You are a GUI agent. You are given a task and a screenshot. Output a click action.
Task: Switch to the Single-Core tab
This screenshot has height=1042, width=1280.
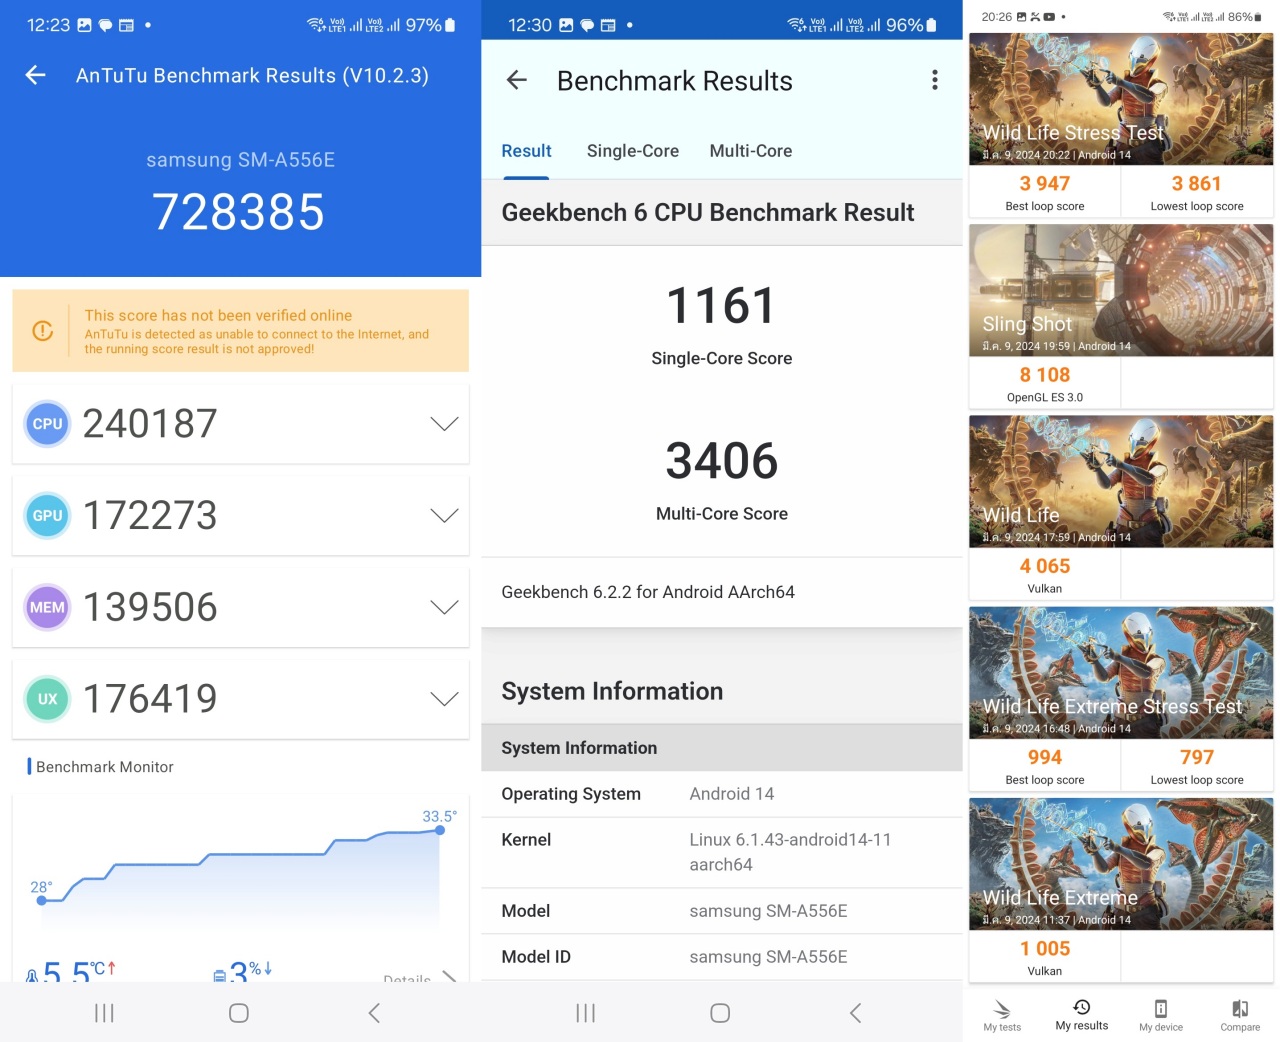pos(633,151)
